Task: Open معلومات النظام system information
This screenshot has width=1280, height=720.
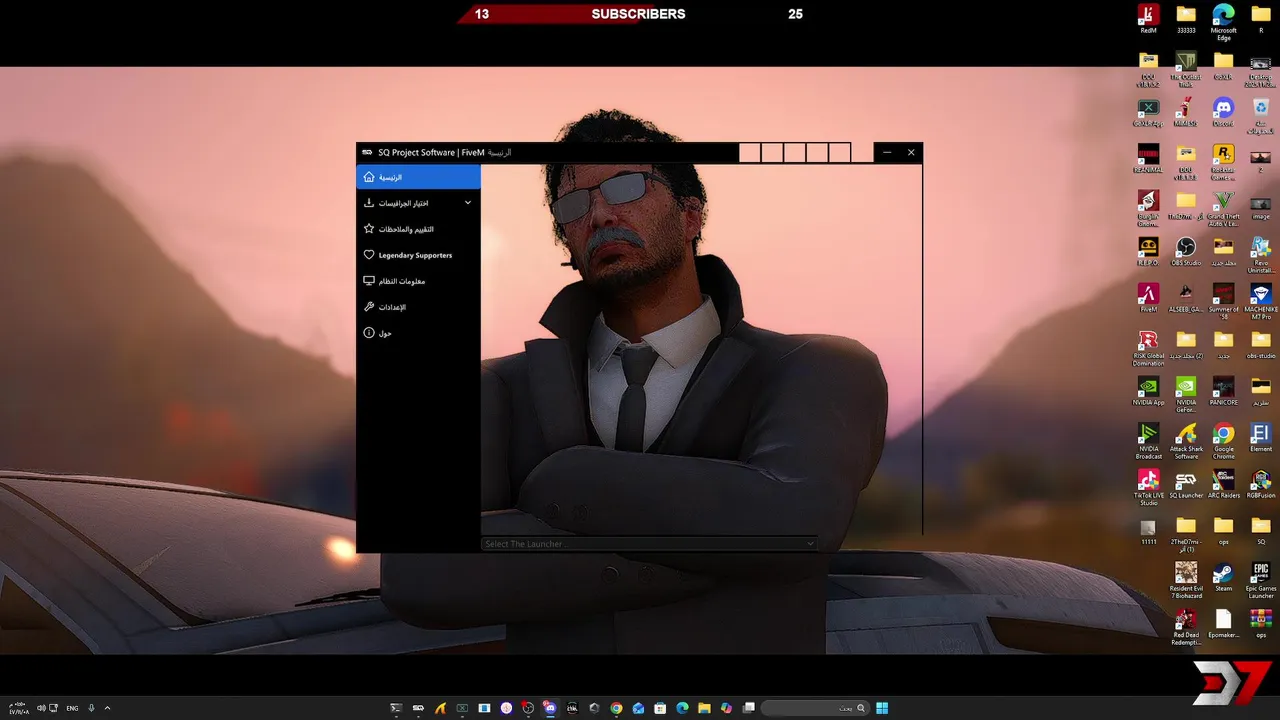Action: pyautogui.click(x=418, y=281)
